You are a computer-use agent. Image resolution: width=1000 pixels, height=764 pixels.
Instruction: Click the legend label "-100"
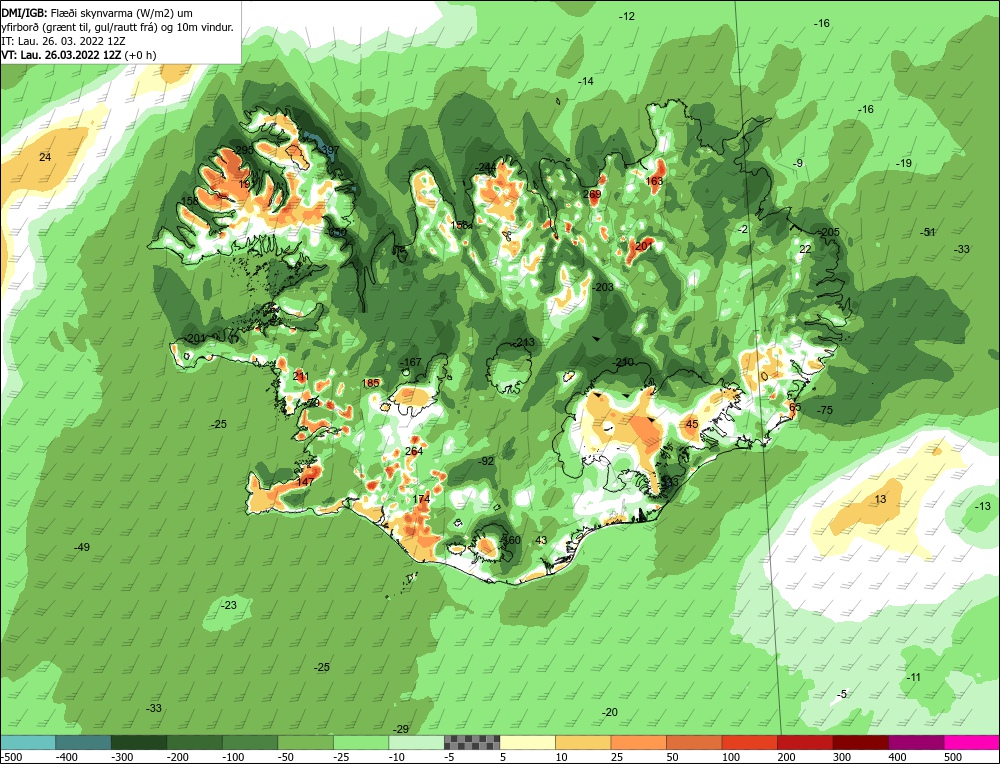point(233,757)
